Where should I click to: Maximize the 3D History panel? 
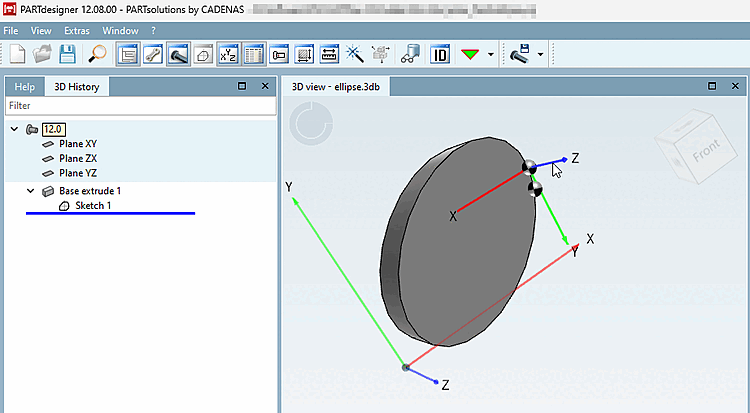242,86
